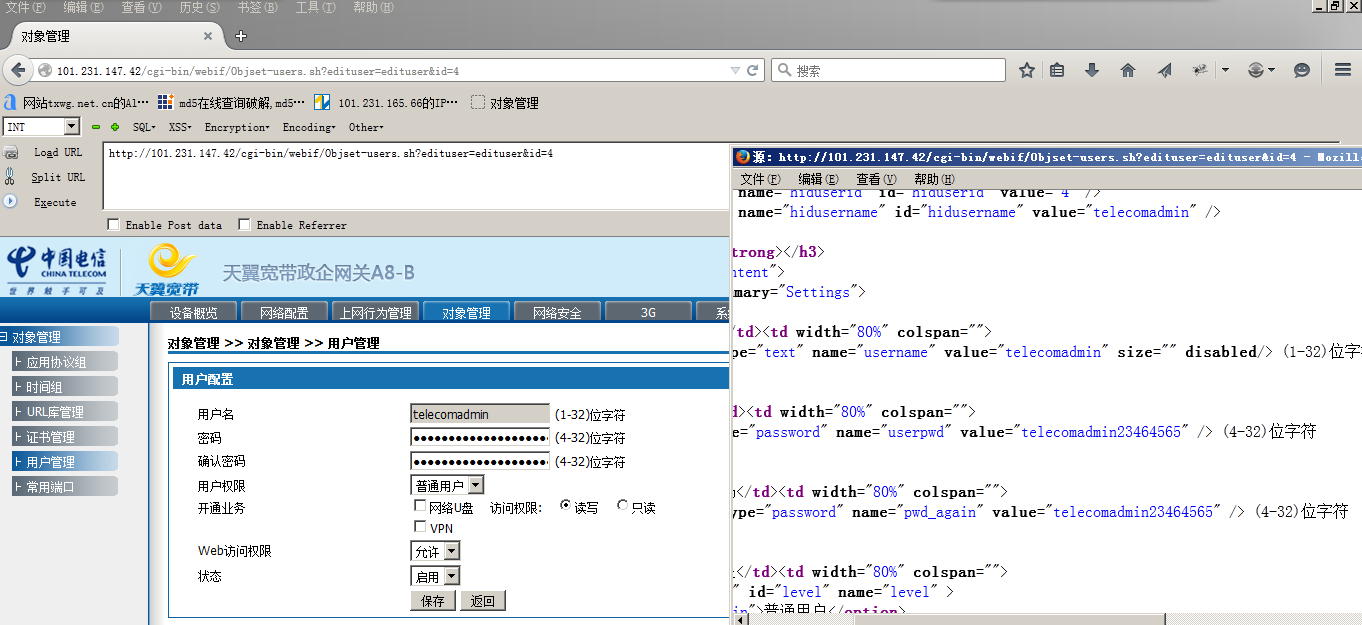Open the 网站txwg.net.cn bookmark
1362x625 pixels.
77,103
